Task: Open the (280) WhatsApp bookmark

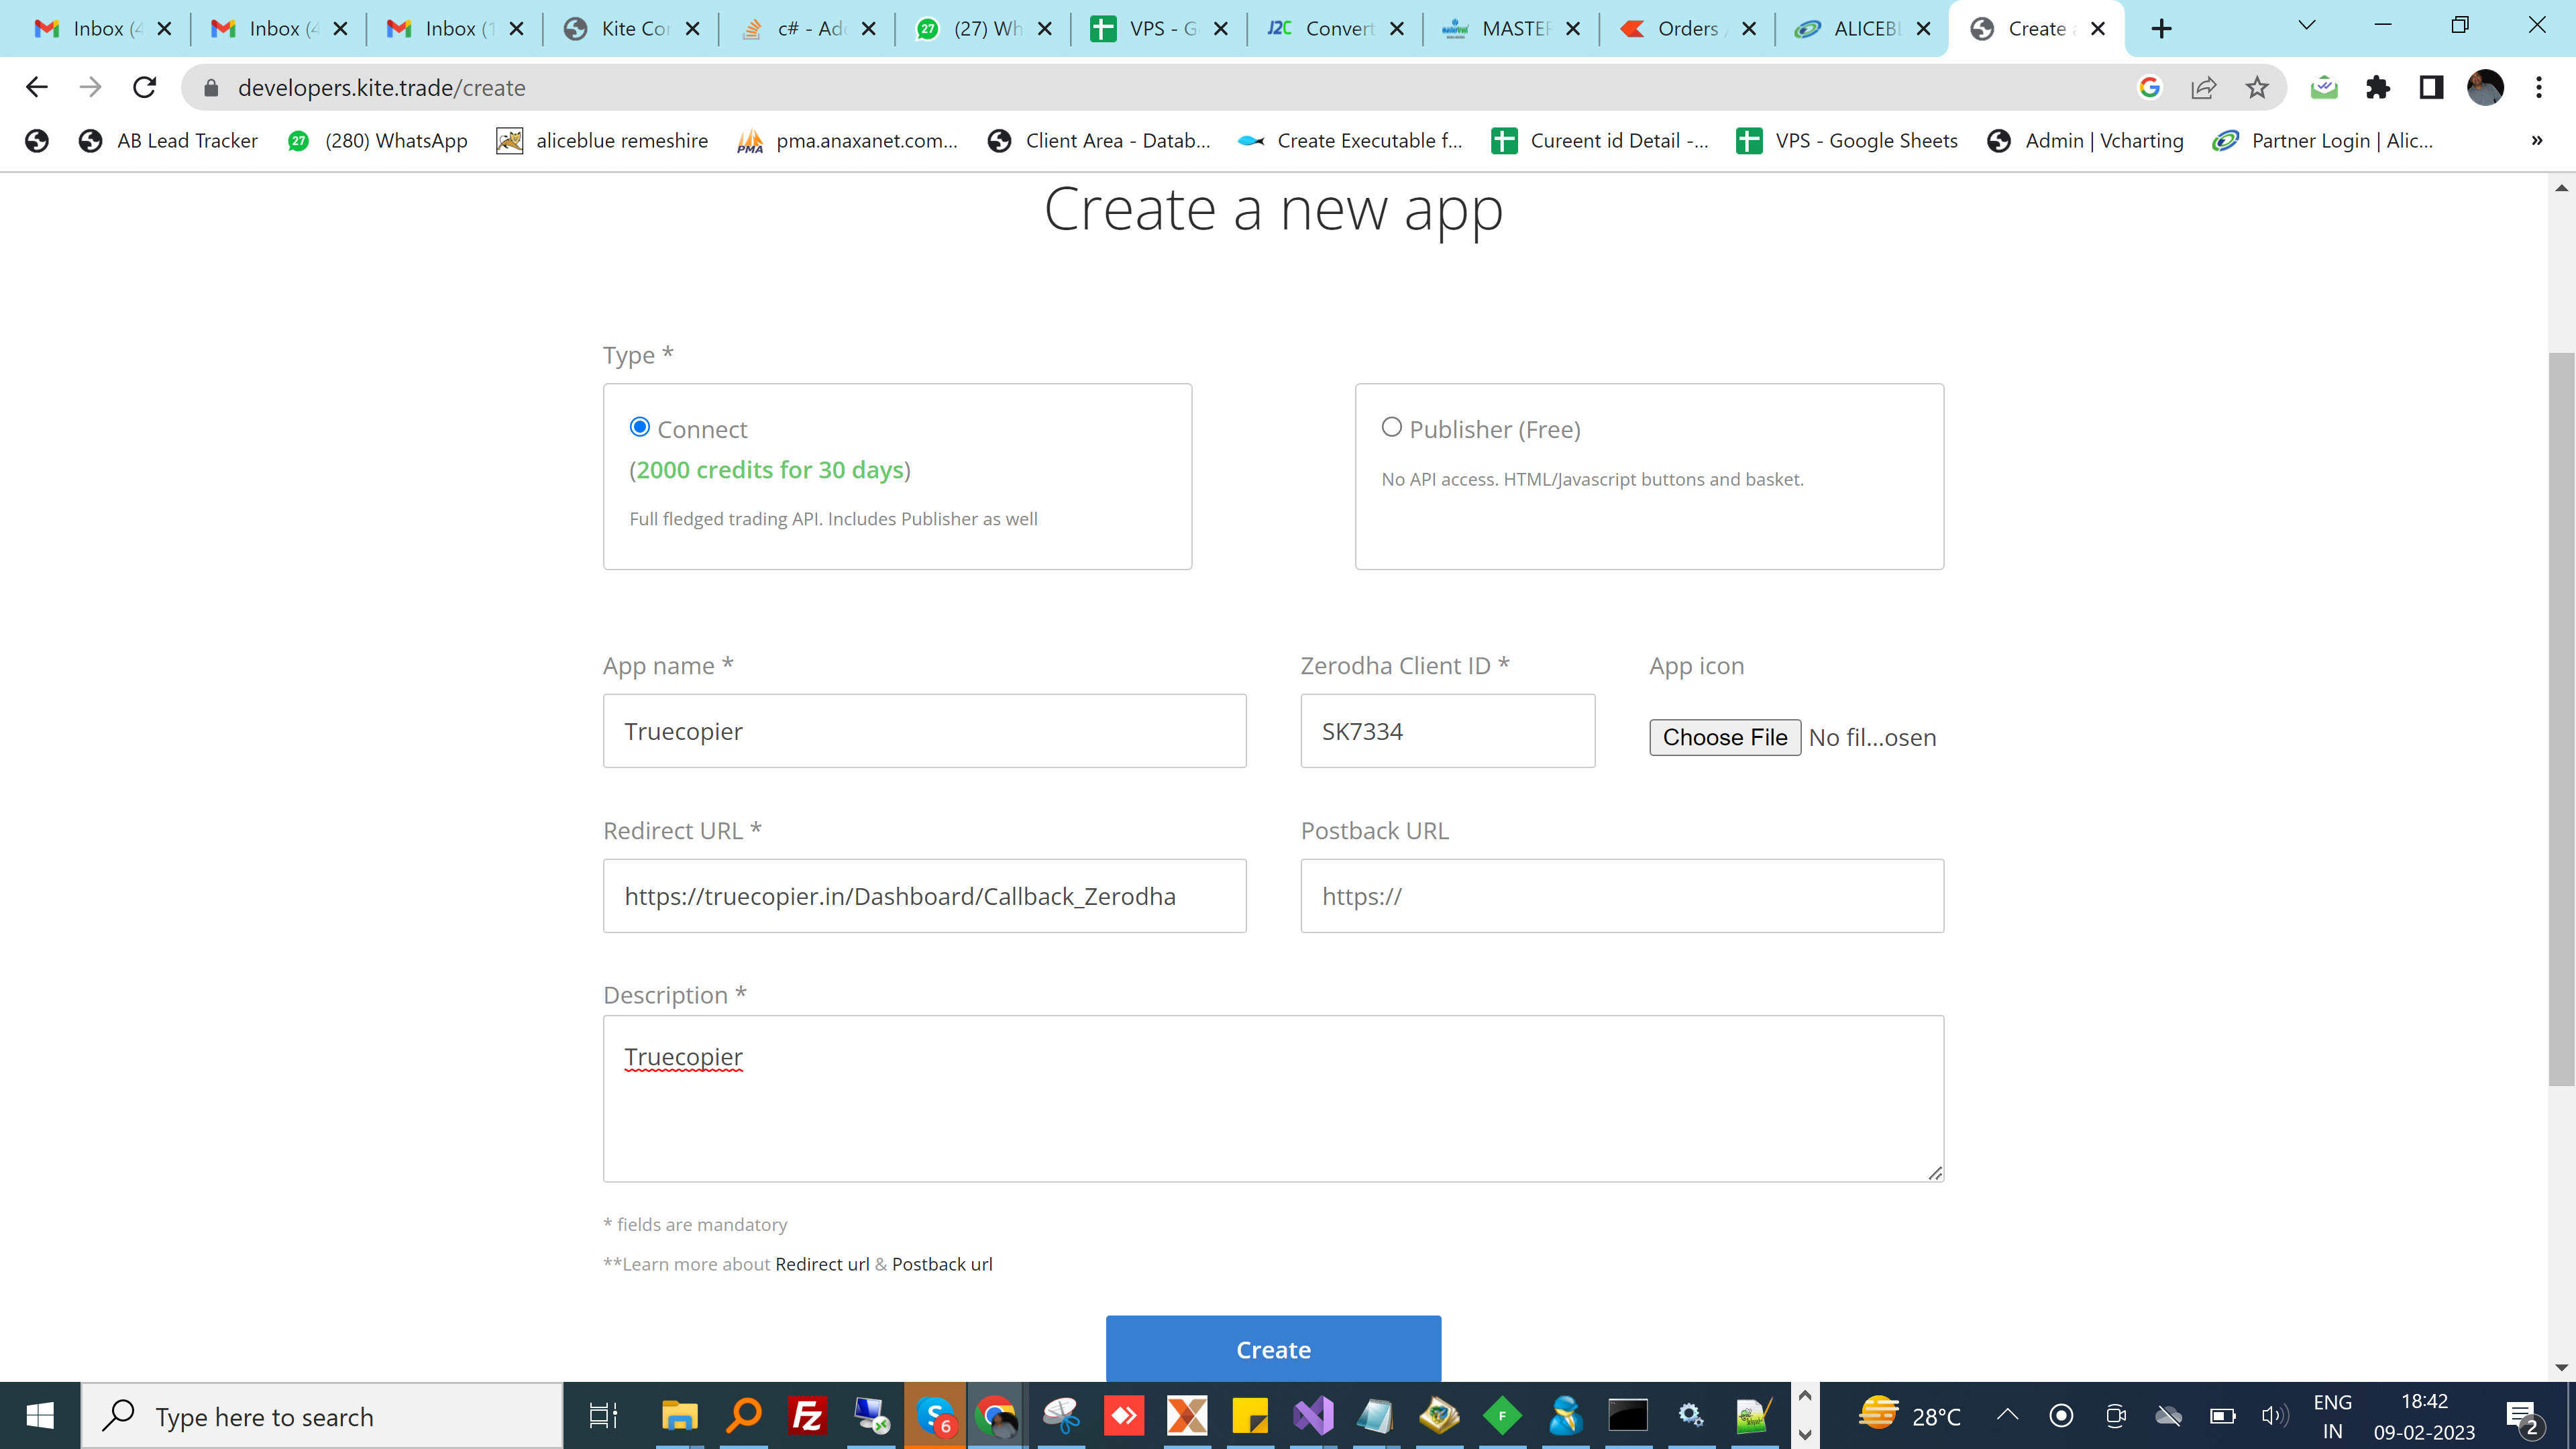Action: coord(378,141)
